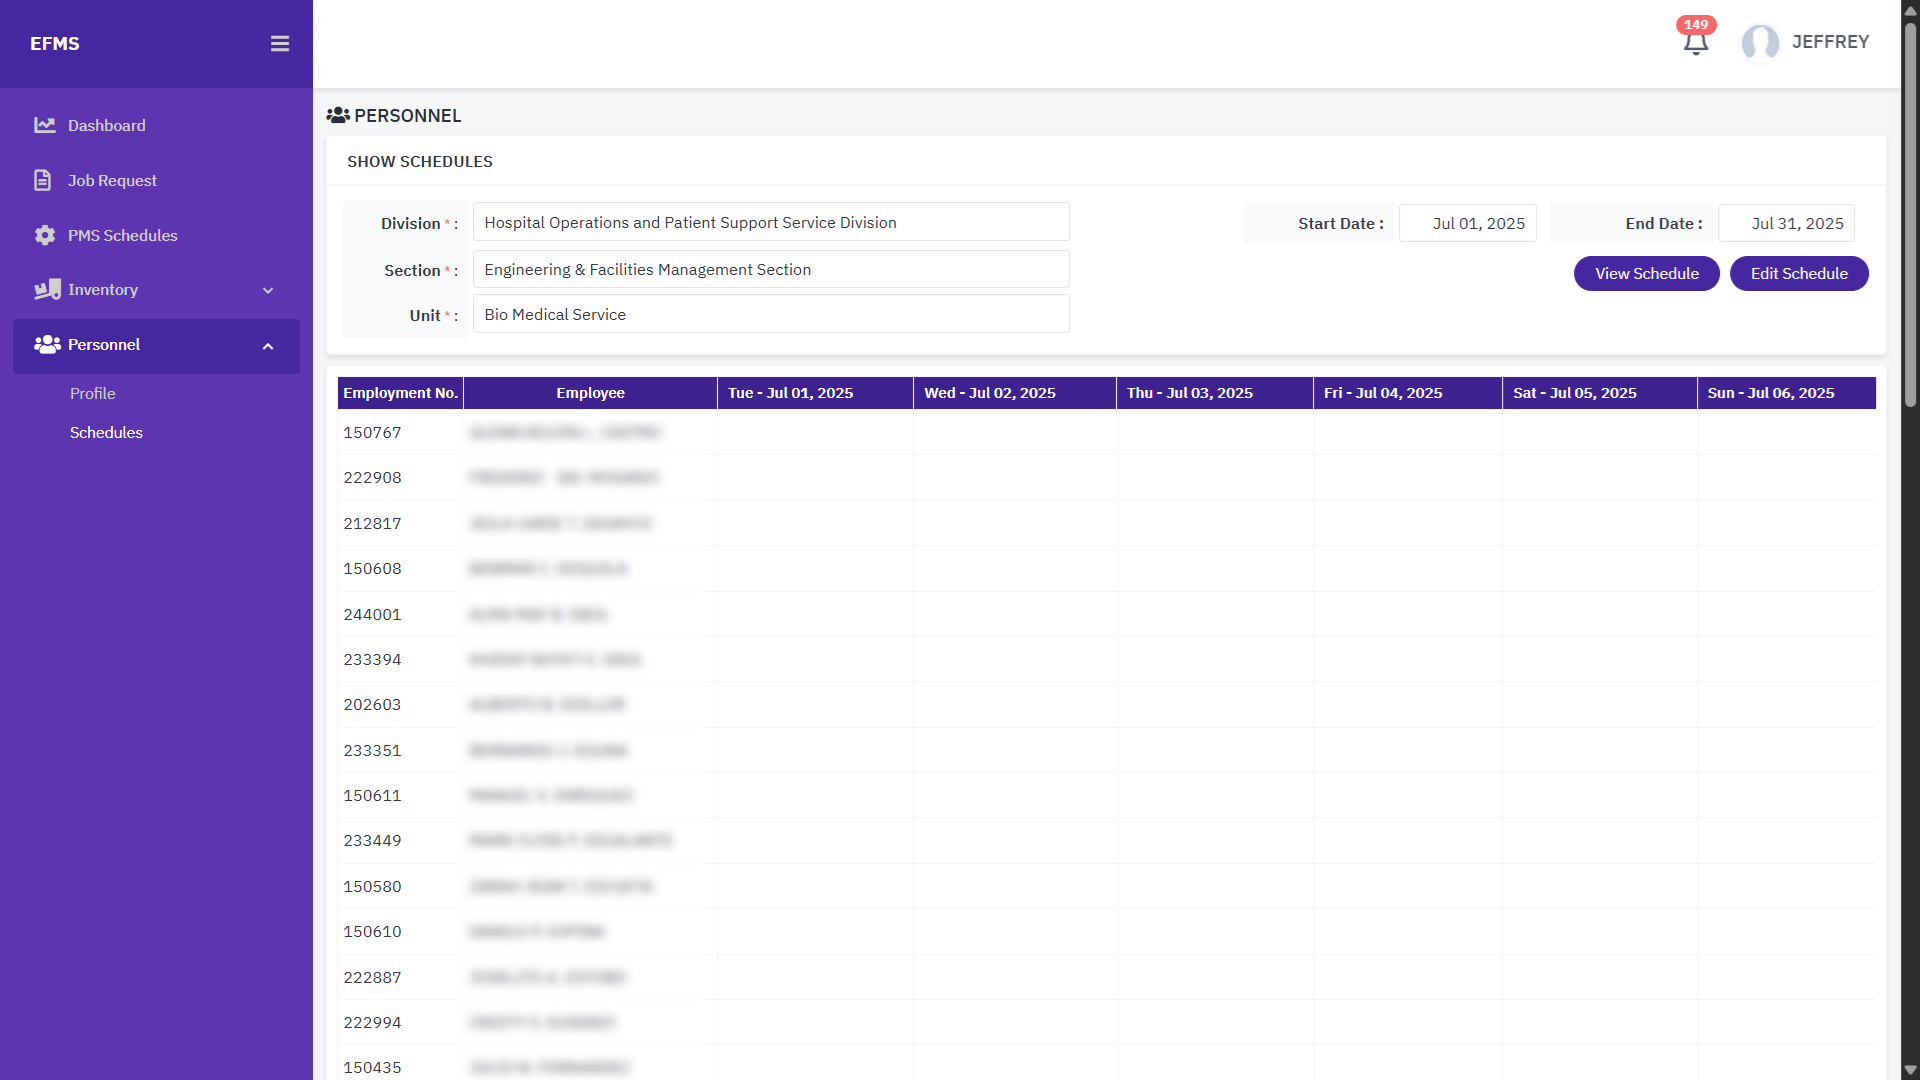This screenshot has height=1080, width=1920.
Task: Open the Section dropdown field
Action: click(770, 270)
